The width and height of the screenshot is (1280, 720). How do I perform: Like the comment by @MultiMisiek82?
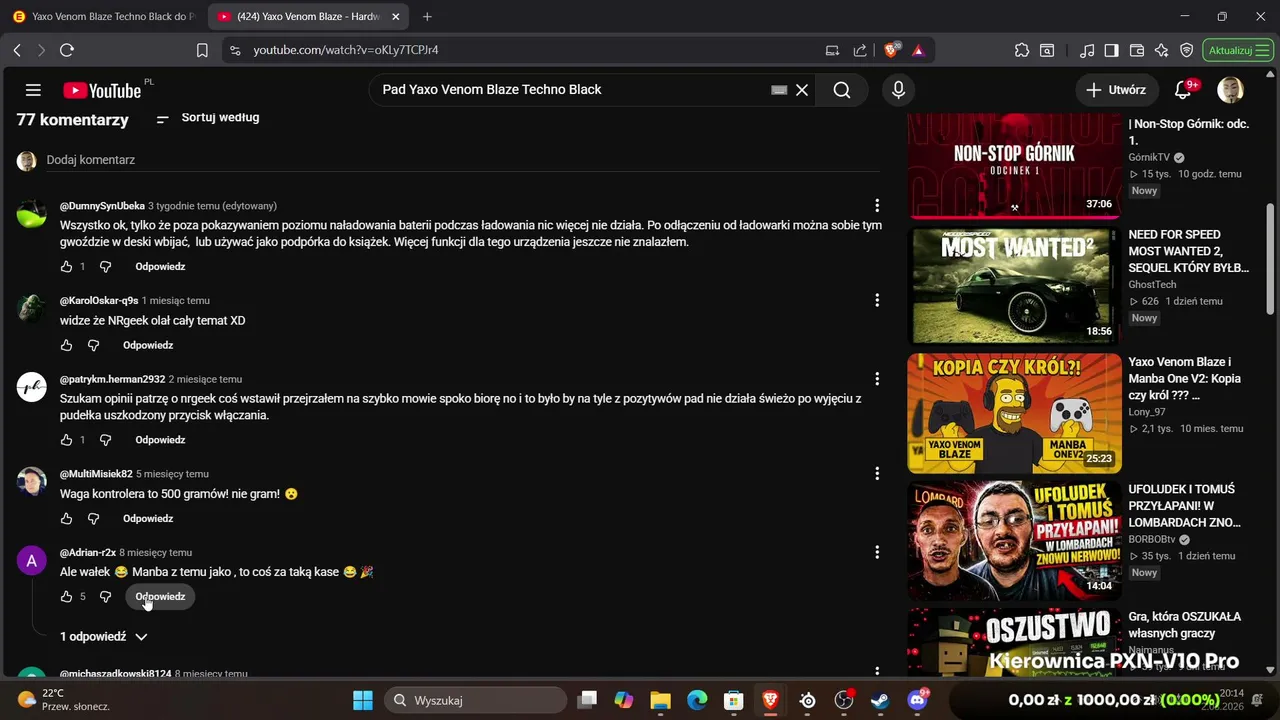[66, 519]
